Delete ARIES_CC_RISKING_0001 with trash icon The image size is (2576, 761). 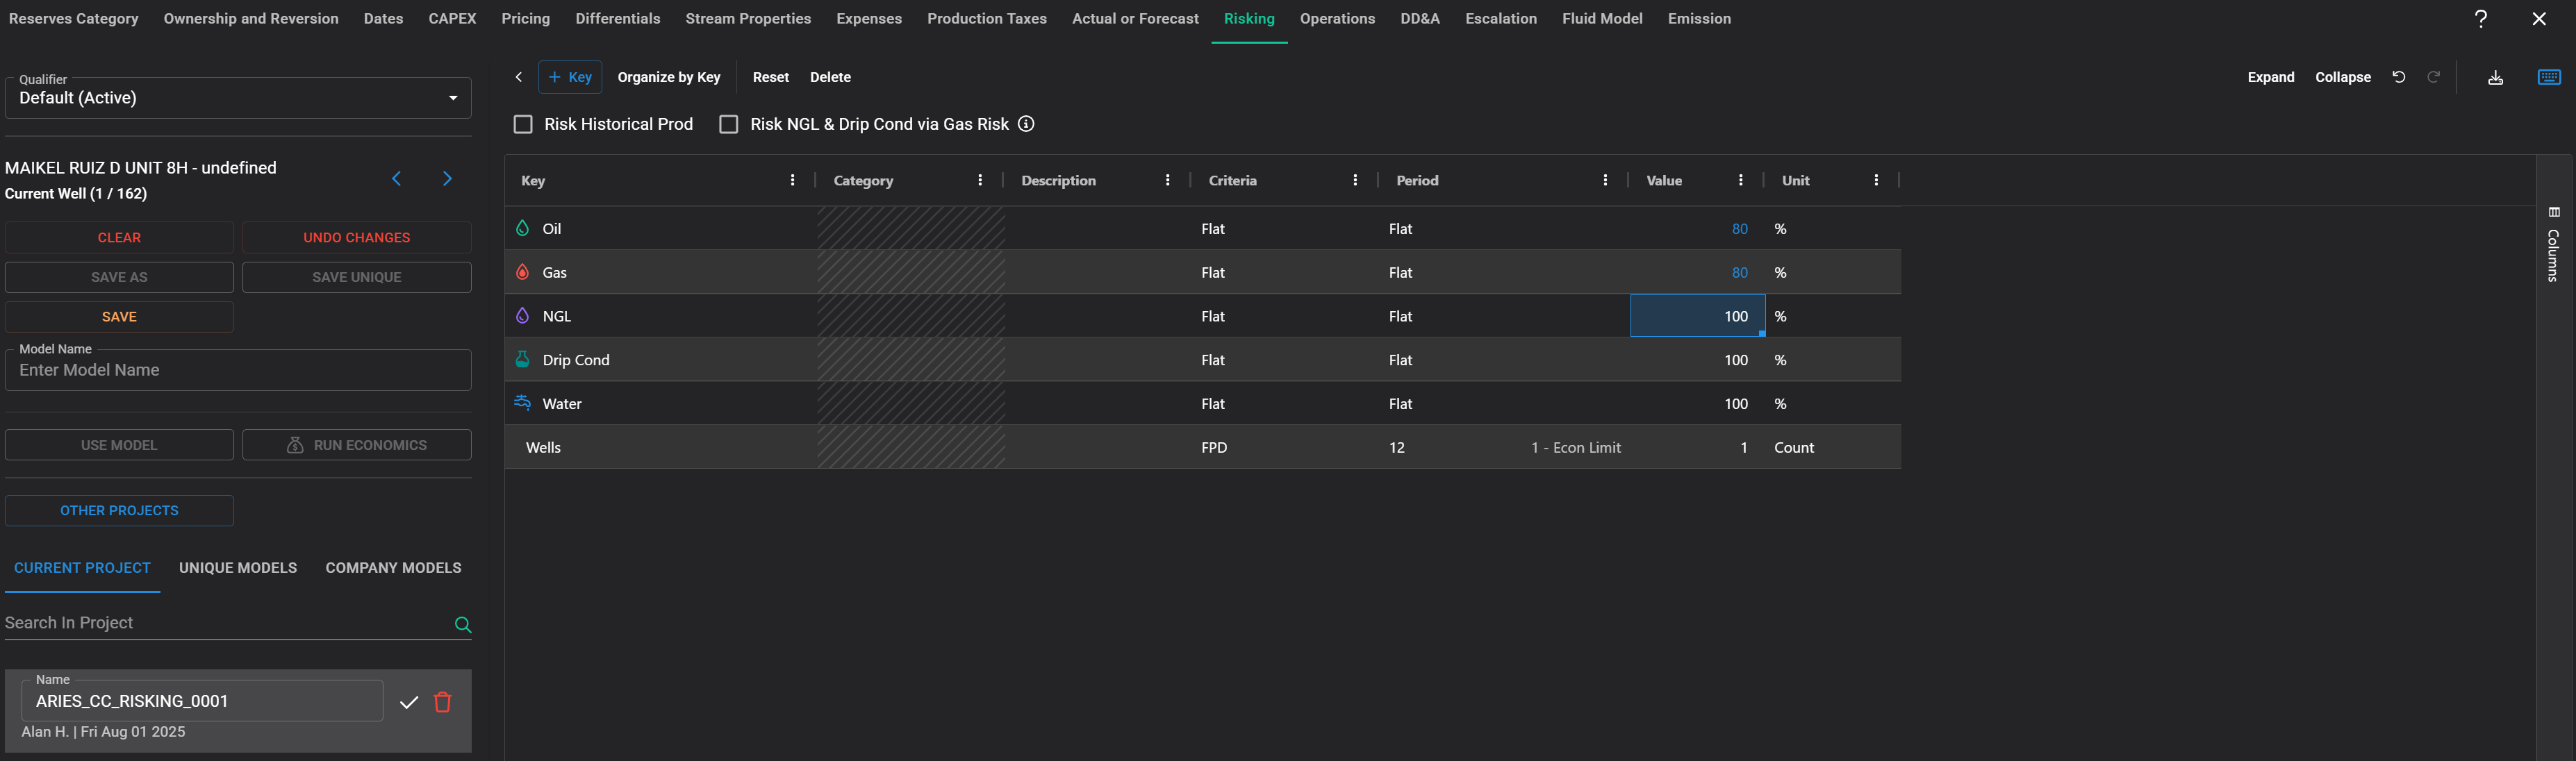[x=443, y=702]
